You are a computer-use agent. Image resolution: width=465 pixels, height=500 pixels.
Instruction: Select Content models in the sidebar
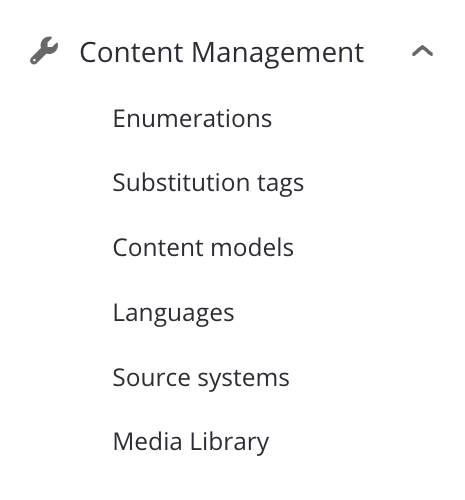point(203,248)
